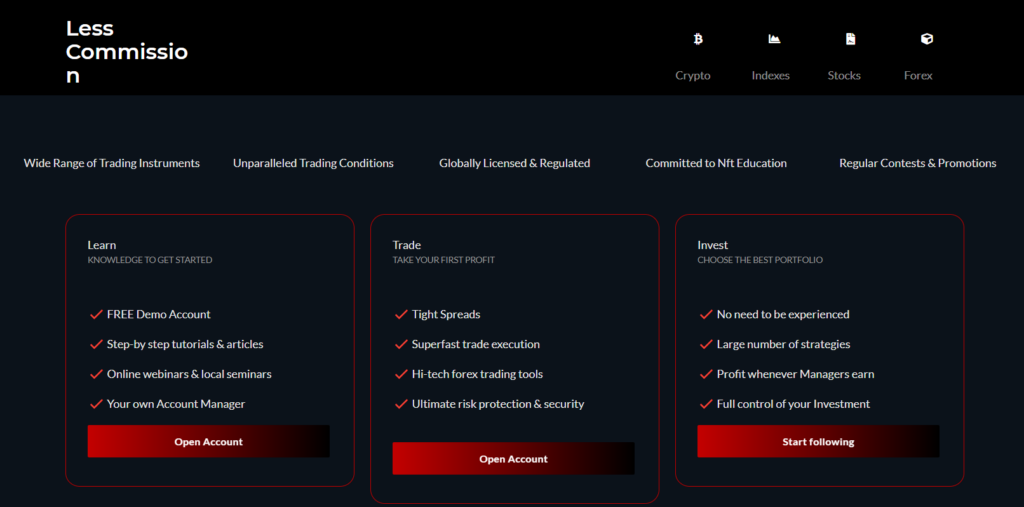This screenshot has width=1024, height=507.
Task: Open the Crypto menu item
Action: click(x=693, y=76)
